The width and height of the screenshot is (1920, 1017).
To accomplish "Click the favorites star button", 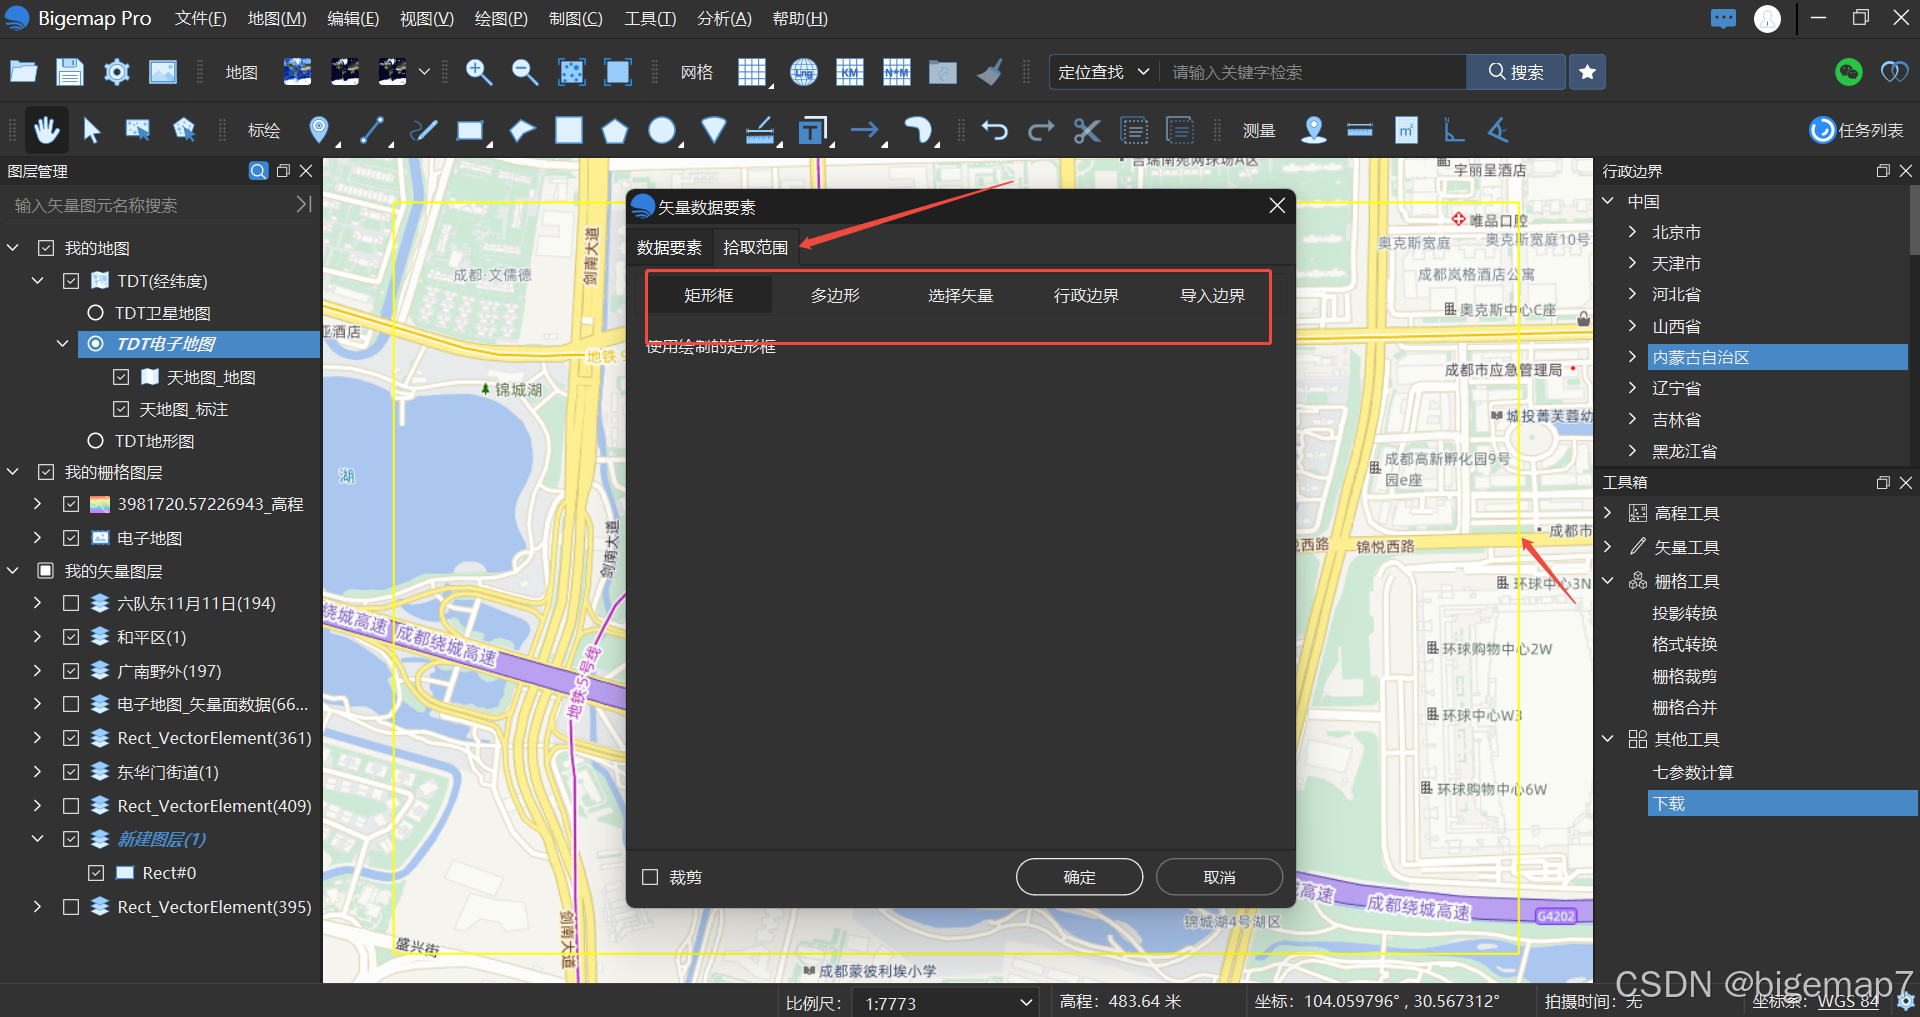I will click(1587, 72).
